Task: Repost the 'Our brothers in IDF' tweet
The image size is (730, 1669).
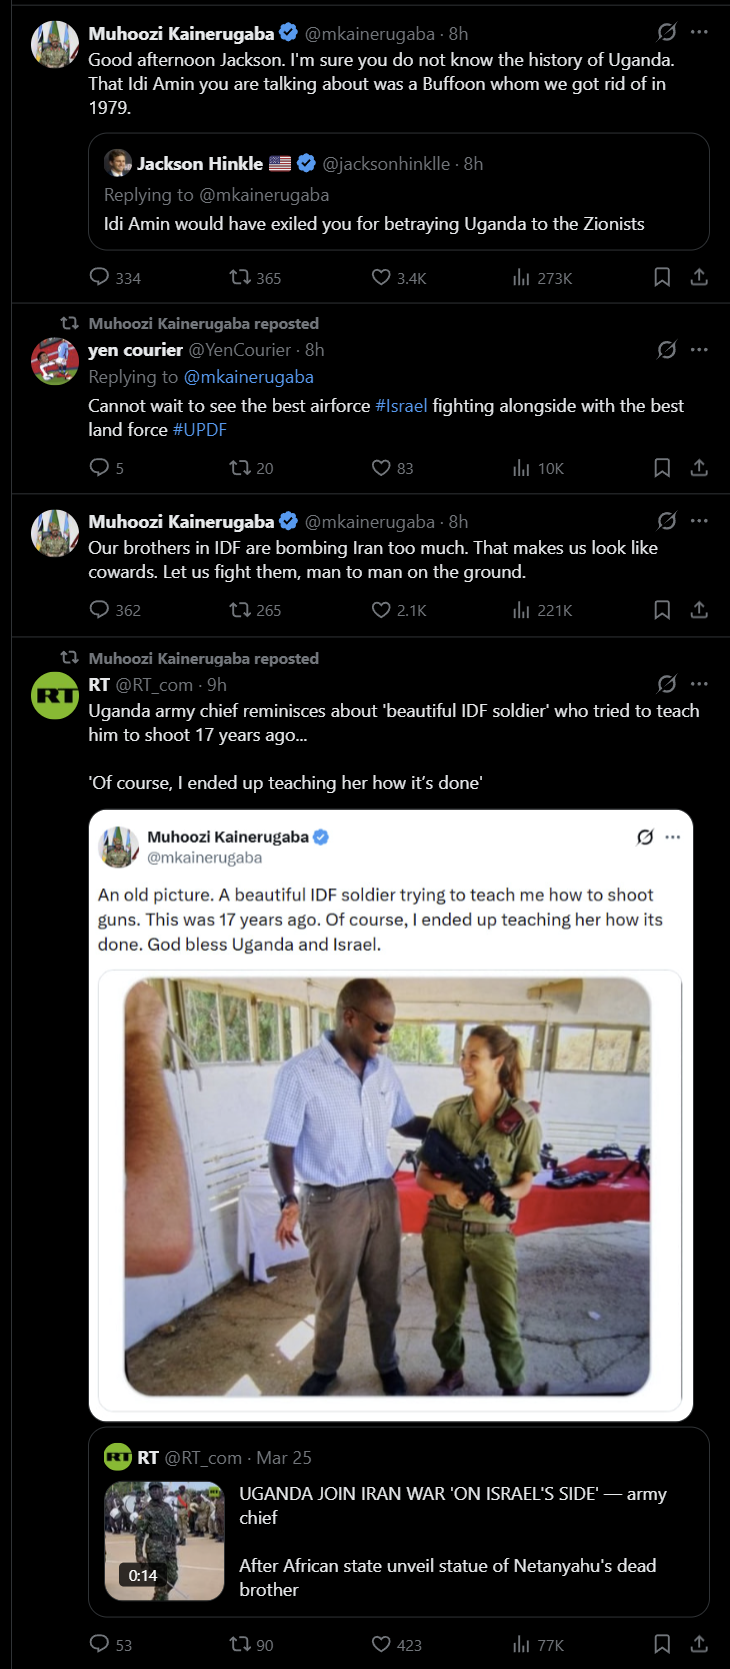Action: click(240, 609)
